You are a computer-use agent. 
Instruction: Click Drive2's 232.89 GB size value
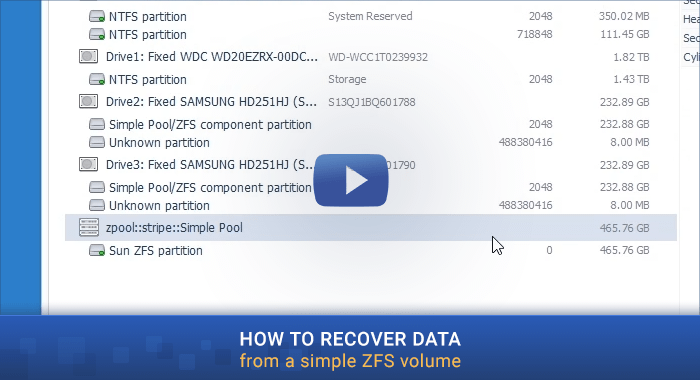coord(625,102)
